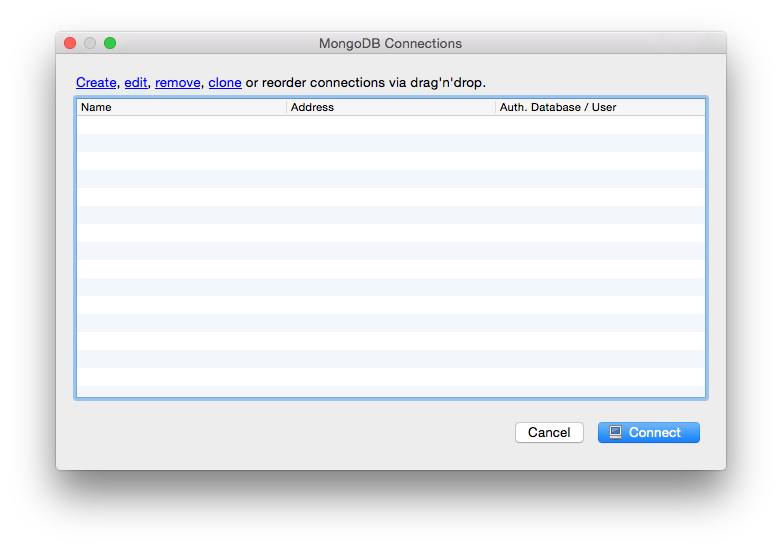Click the divider between Name and Address columns
This screenshot has height=550, width=782.
286,107
